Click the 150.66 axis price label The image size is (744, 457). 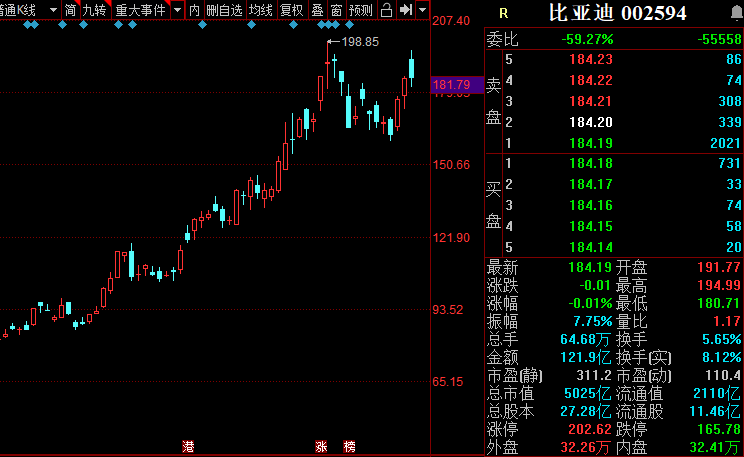coord(451,165)
